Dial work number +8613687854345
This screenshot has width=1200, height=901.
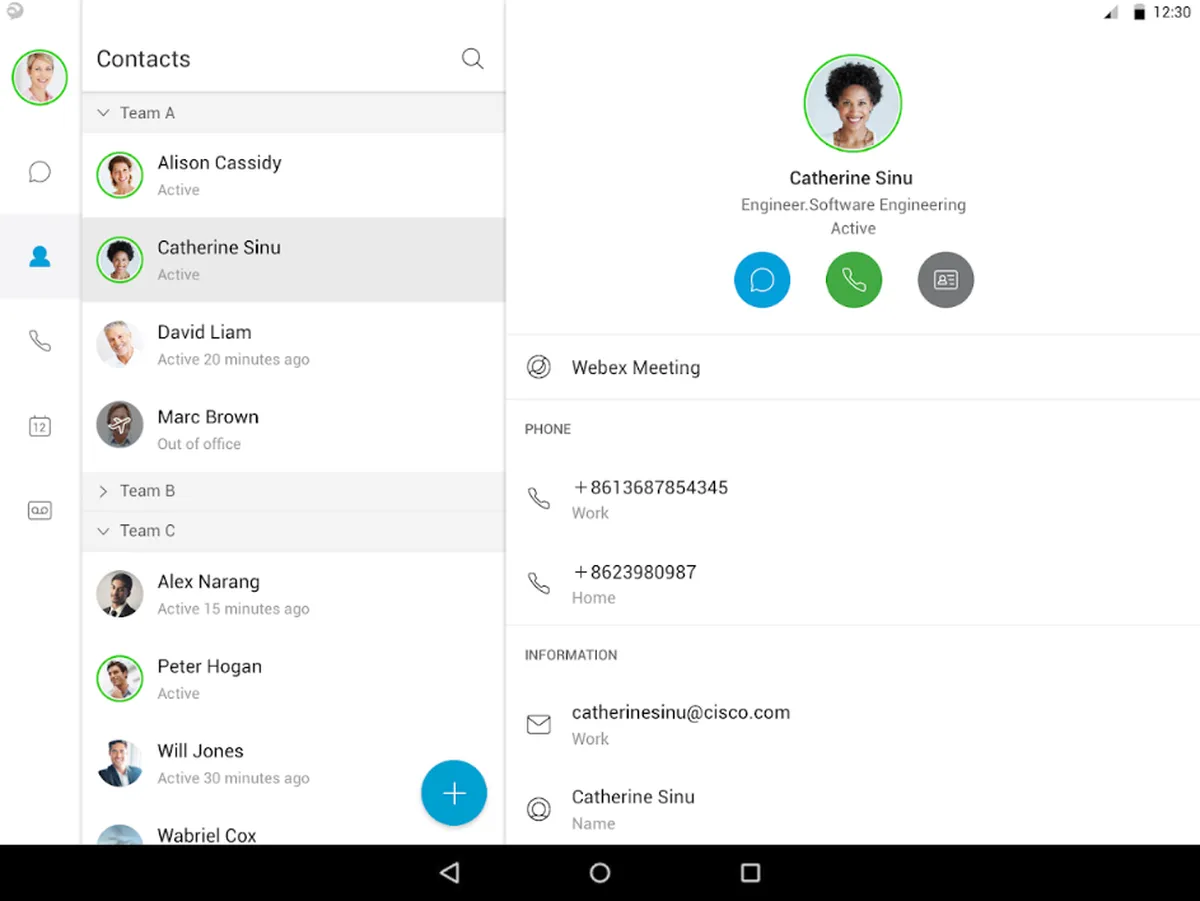pos(853,499)
